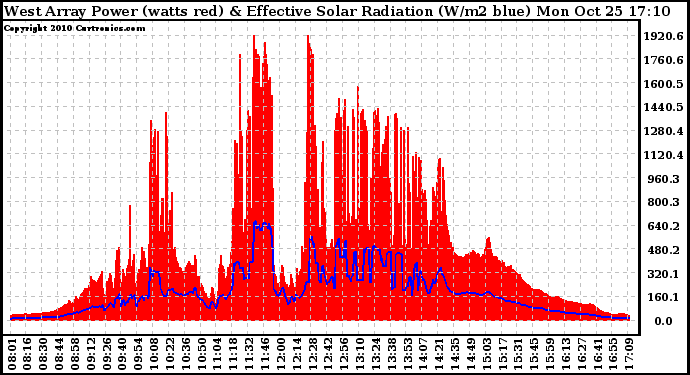Image resolution: width=690 pixels, height=375 pixels.
Task: Click the 14:35 time label
Action: coord(455,354)
